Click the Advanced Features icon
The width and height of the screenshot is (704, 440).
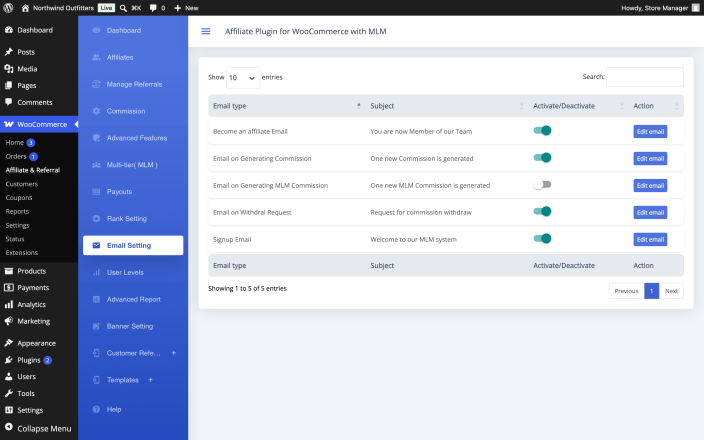tap(96, 138)
